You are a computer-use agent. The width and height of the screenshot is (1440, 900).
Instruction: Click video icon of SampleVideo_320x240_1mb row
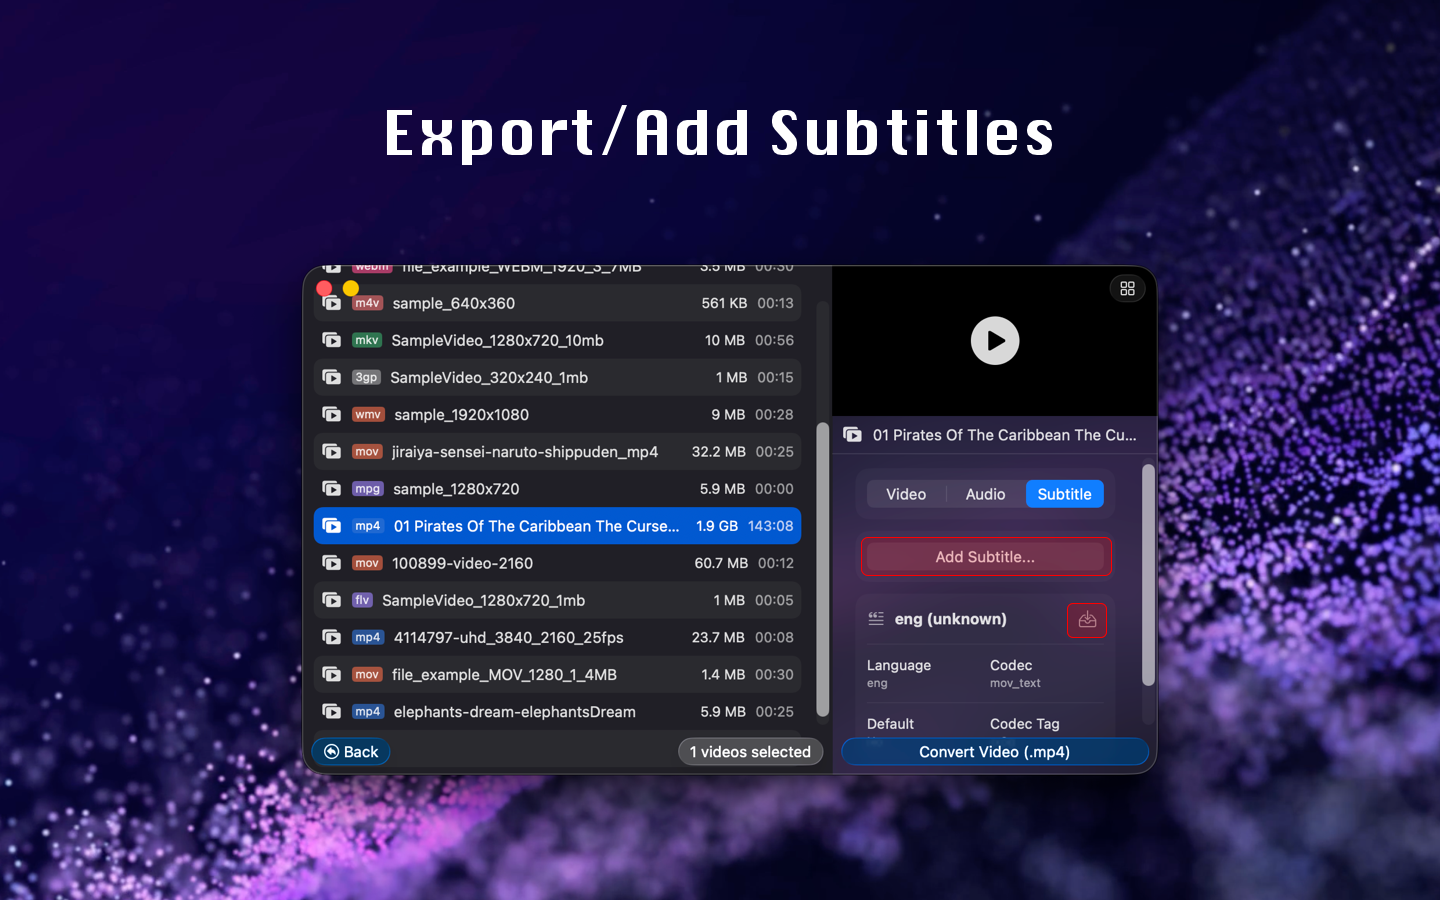coord(331,377)
